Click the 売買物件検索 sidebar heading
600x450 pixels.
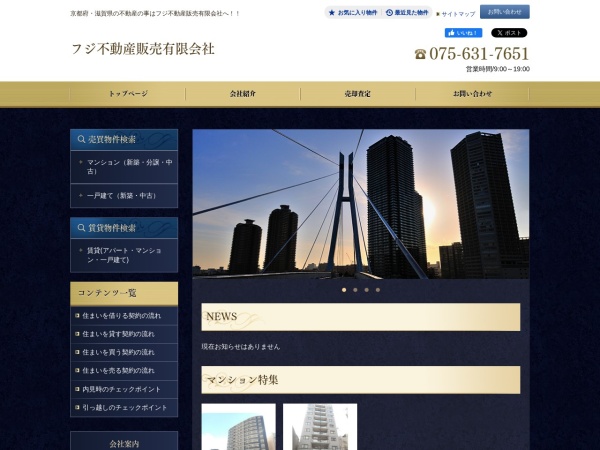[x=124, y=140]
